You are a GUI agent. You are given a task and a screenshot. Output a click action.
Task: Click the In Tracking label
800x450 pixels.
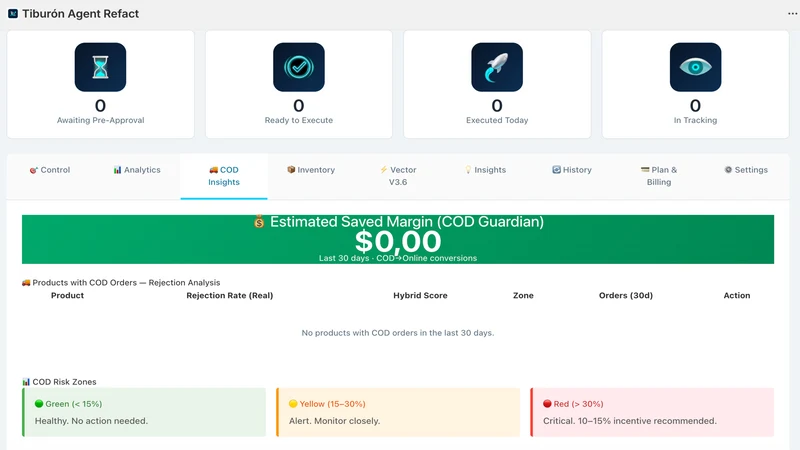click(x=695, y=120)
